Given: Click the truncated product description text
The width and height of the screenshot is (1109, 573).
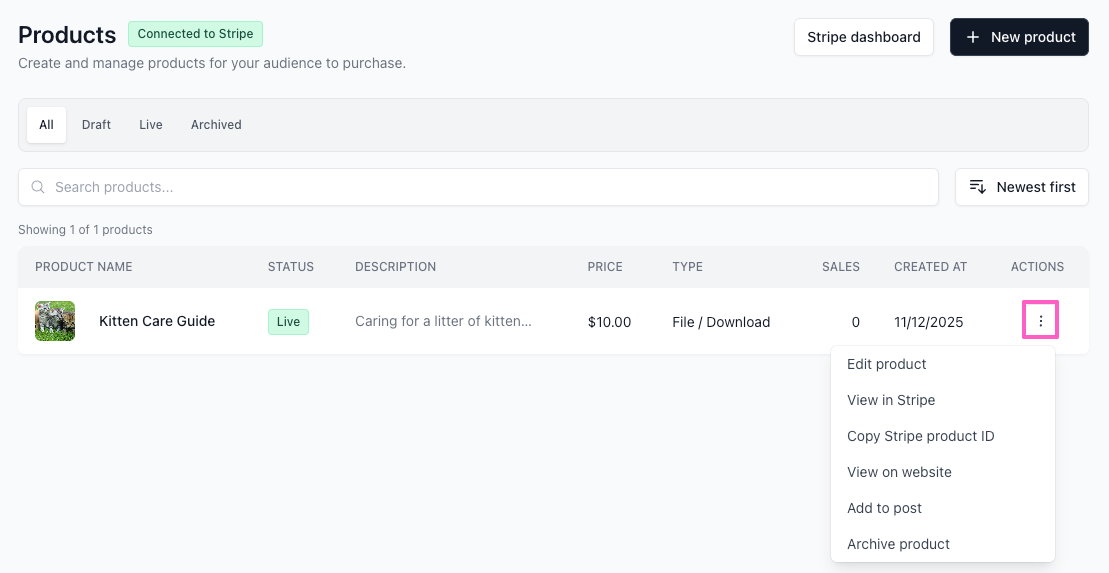Looking at the screenshot, I should pos(443,322).
